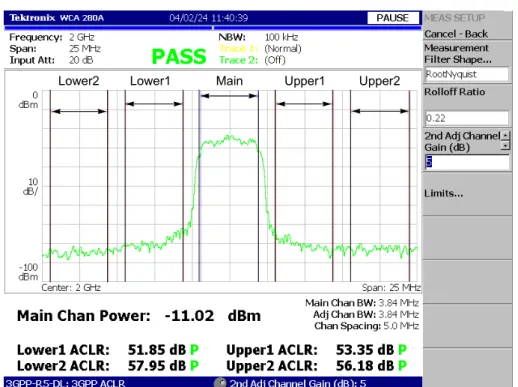Click the Trace 1: (Normal) label
Viewport: 518px width, 387px height.
pos(260,49)
